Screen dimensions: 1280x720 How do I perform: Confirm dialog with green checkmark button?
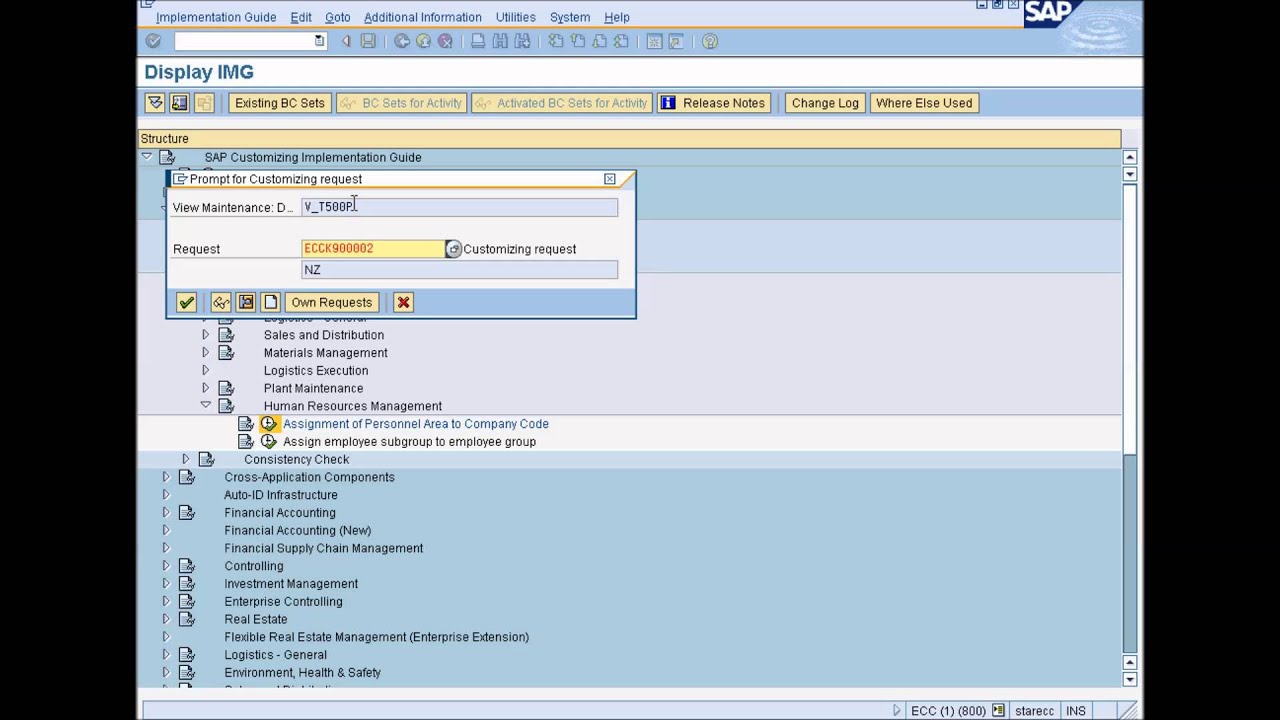(186, 302)
